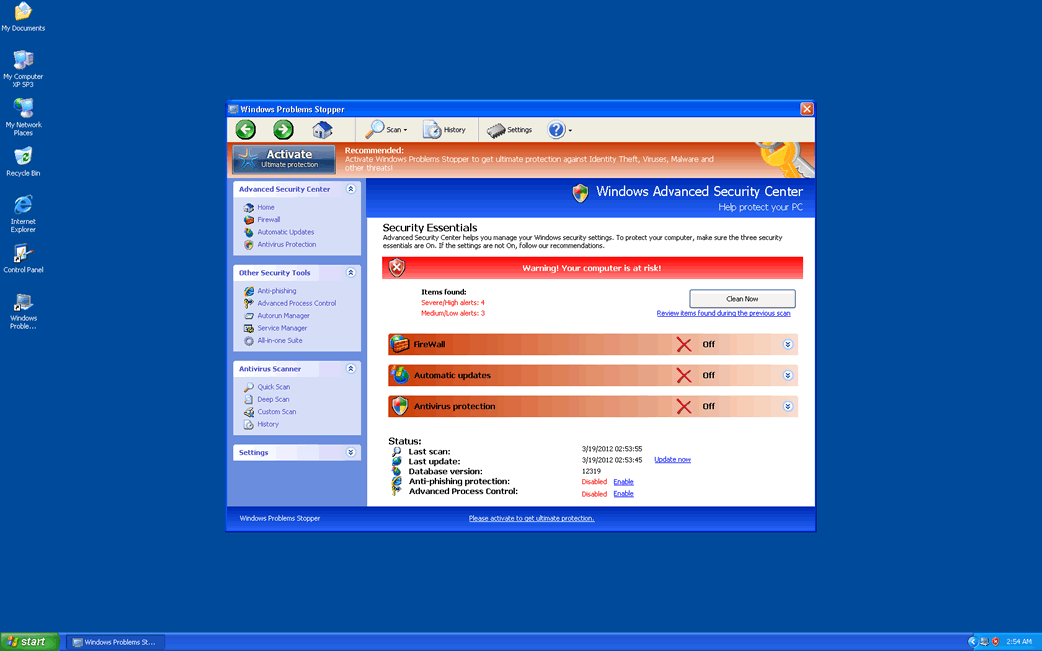
Task: Enable Anti-phishing protection
Action: 623,481
